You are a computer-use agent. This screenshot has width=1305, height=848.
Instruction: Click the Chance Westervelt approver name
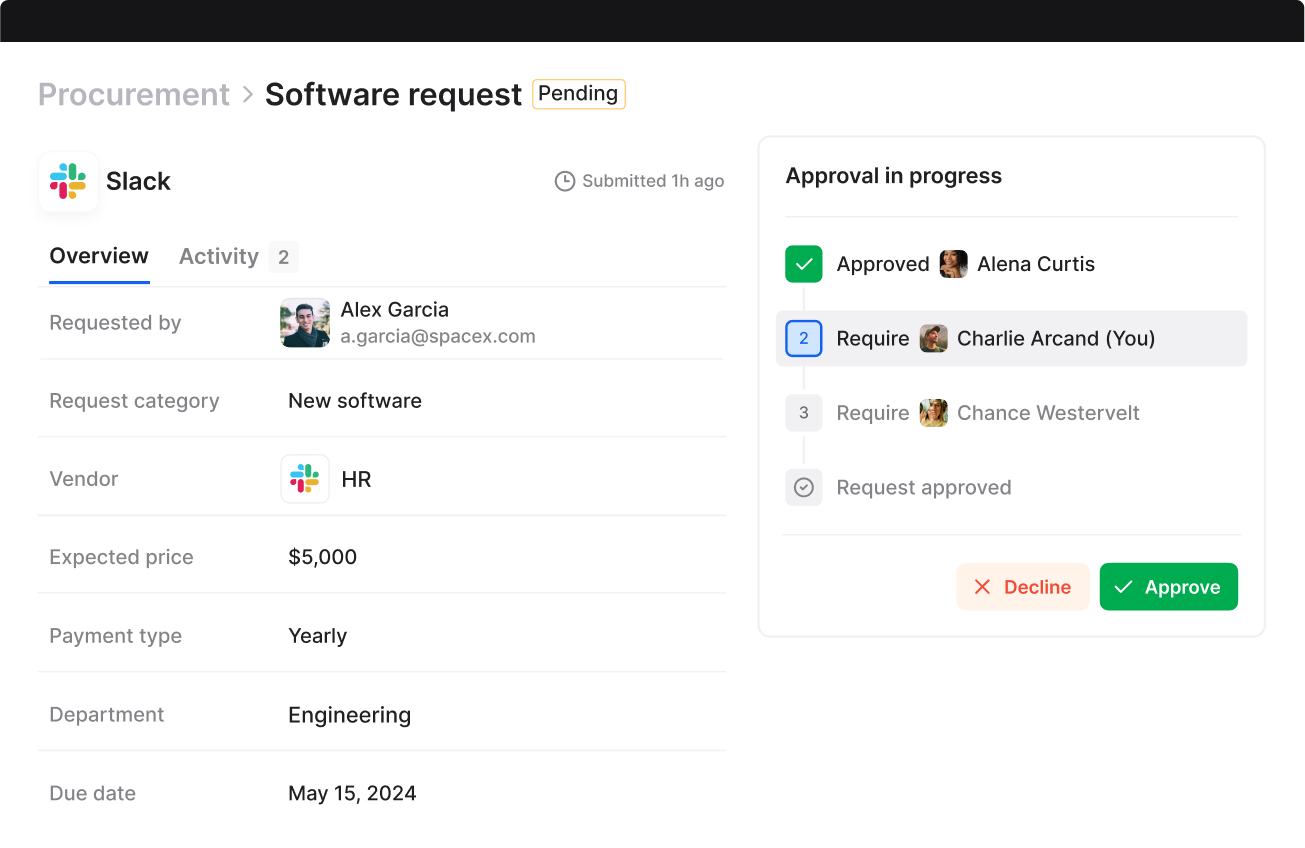point(1048,413)
